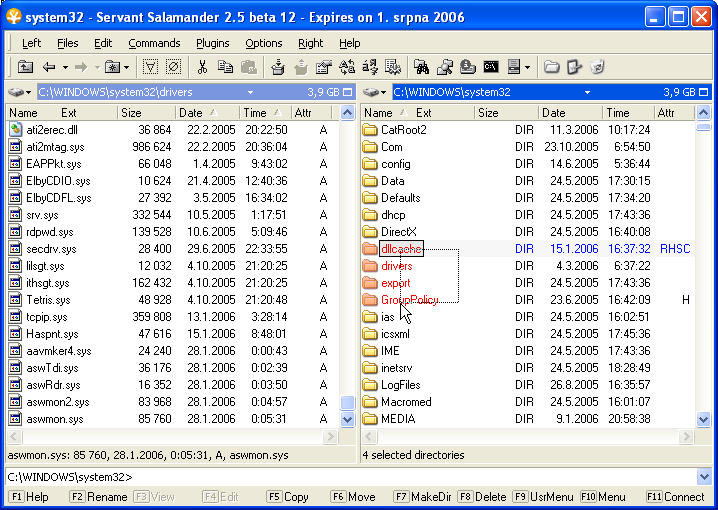Open the Files menu
Image resolution: width=718 pixels, height=510 pixels.
tap(68, 43)
